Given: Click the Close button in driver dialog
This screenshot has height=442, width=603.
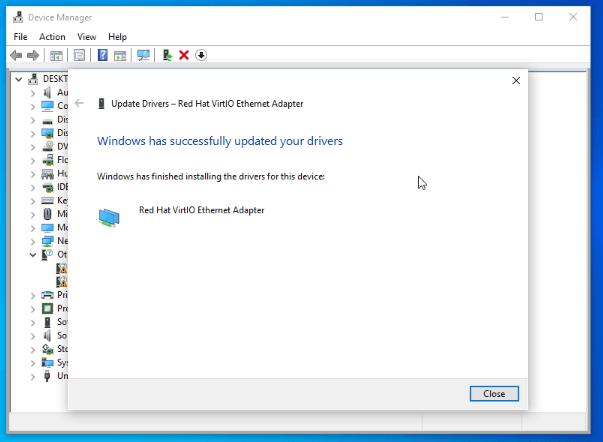Looking at the screenshot, I should click(x=494, y=394).
